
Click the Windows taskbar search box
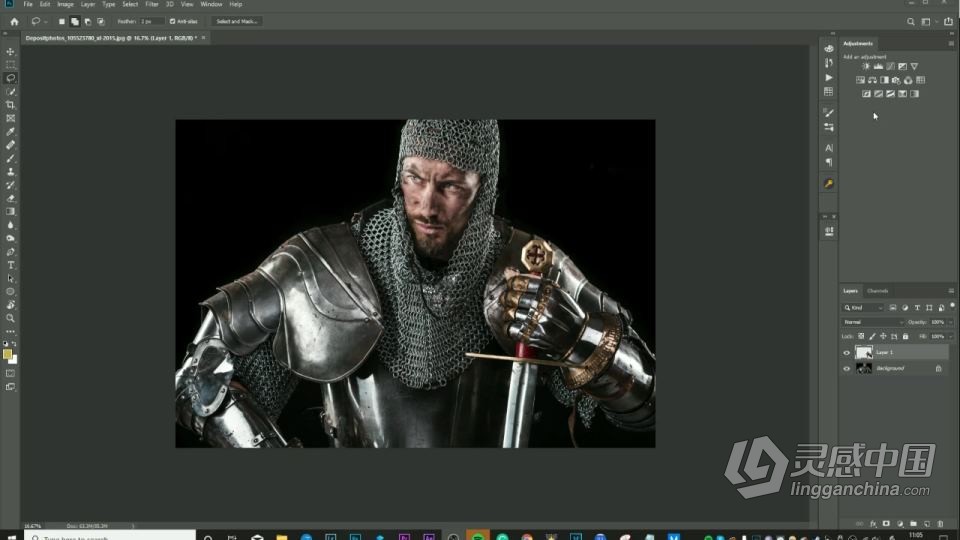(x=110, y=536)
